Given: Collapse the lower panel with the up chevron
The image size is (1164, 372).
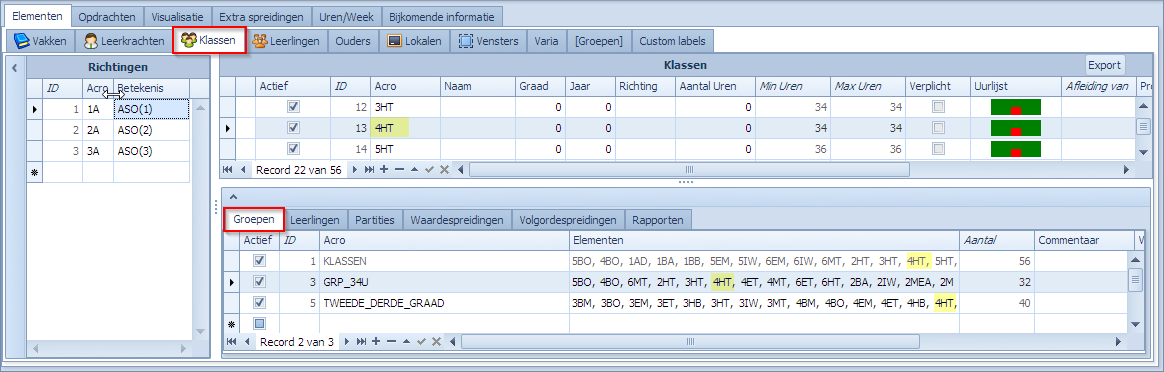Looking at the screenshot, I should [x=232, y=197].
